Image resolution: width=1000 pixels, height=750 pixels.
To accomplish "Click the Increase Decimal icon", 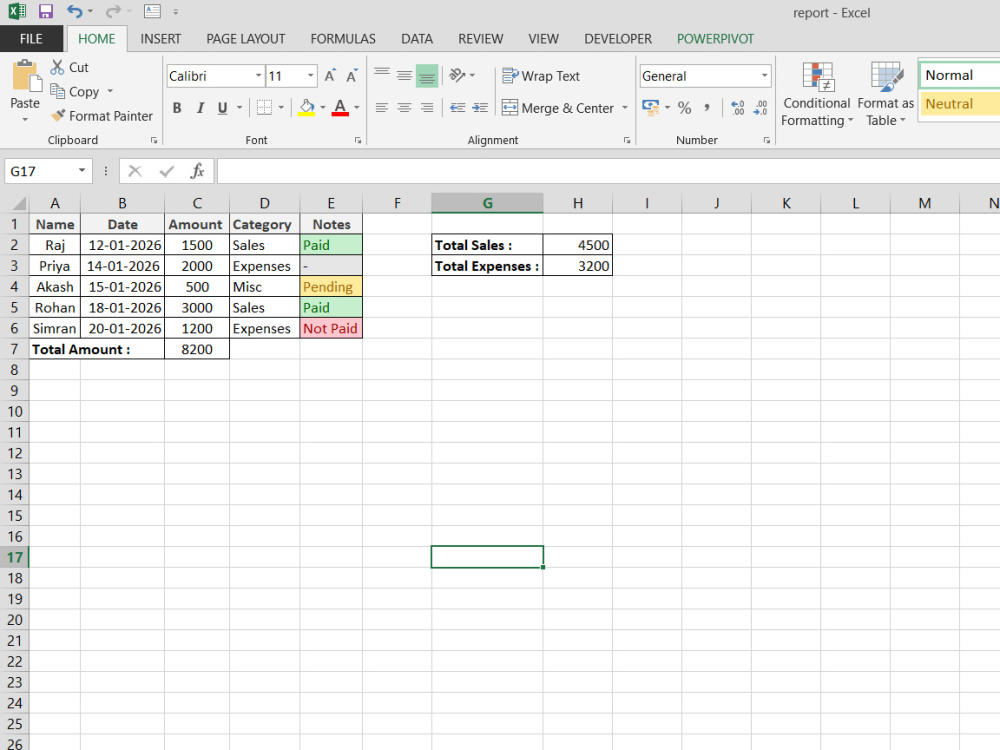I will pyautogui.click(x=737, y=108).
